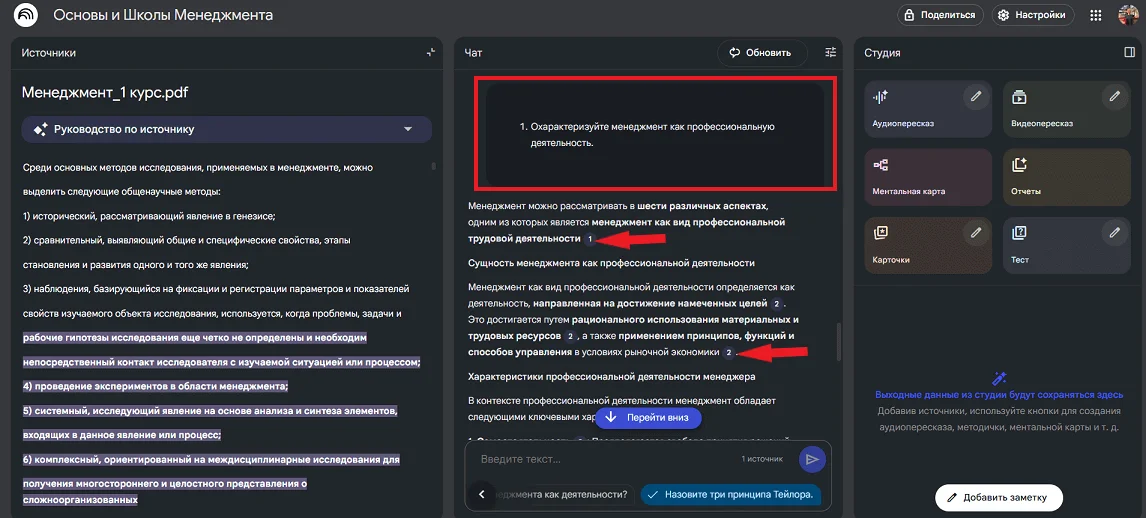Edit the Video overview settings
The width and height of the screenshot is (1146, 518).
(1114, 97)
